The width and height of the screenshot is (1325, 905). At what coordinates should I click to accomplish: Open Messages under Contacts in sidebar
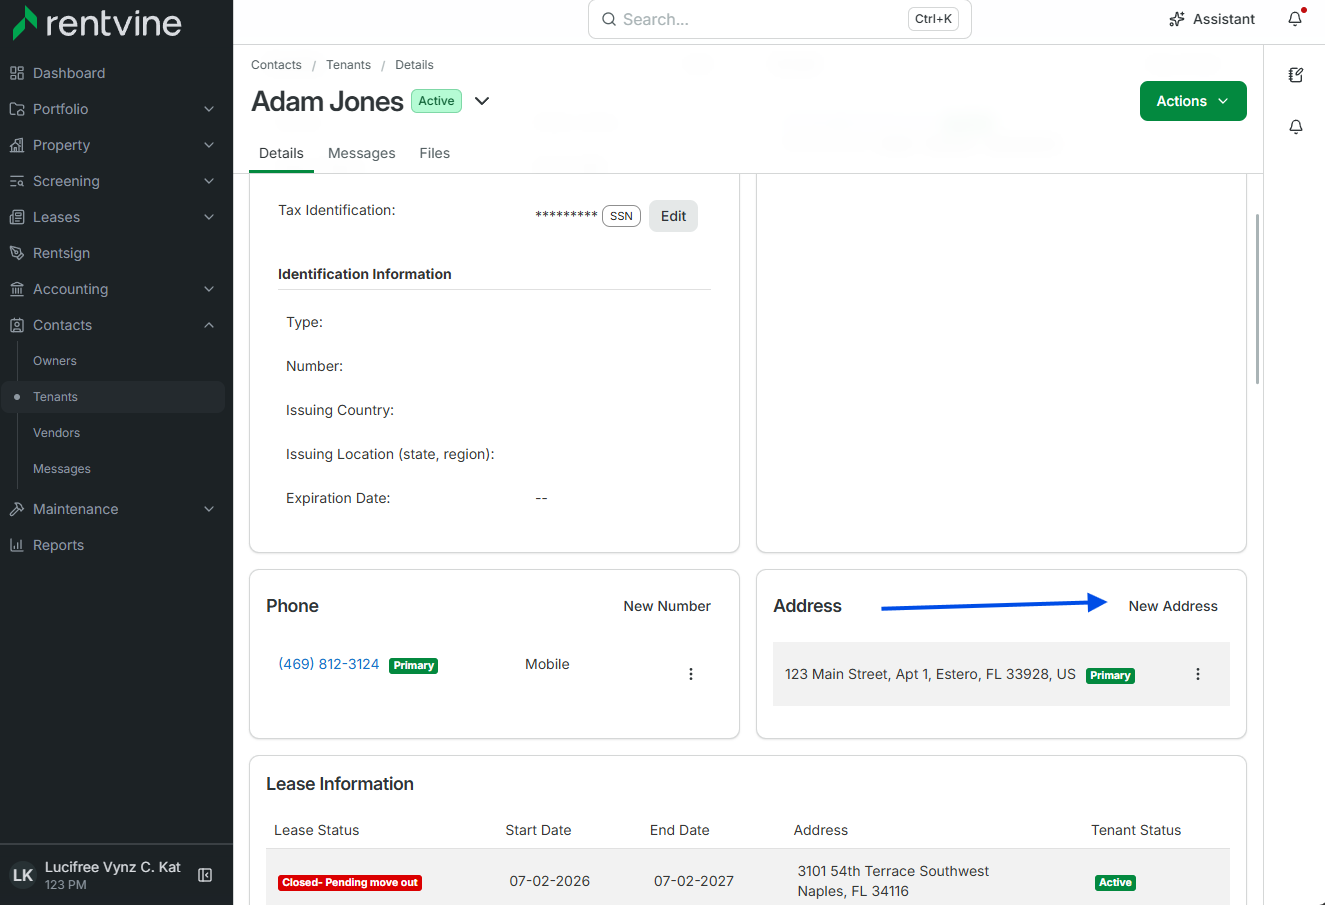coord(62,469)
